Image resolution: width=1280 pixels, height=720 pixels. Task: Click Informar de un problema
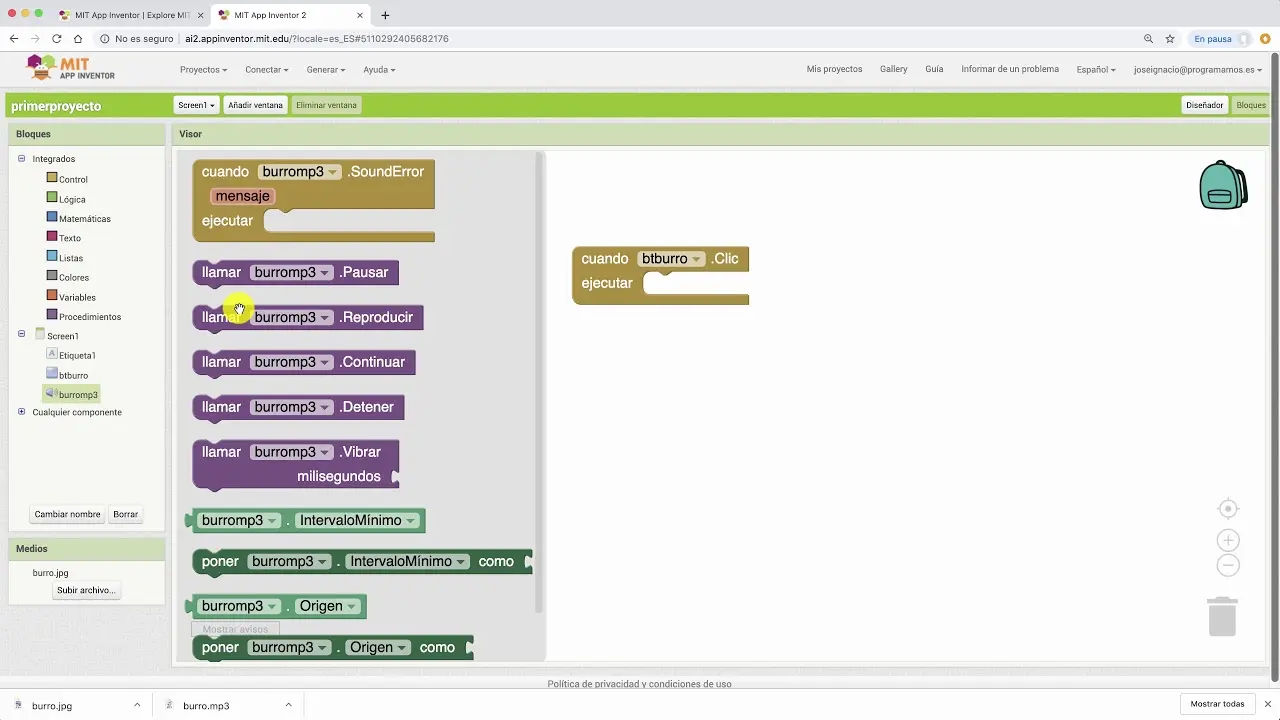pyautogui.click(x=1009, y=69)
